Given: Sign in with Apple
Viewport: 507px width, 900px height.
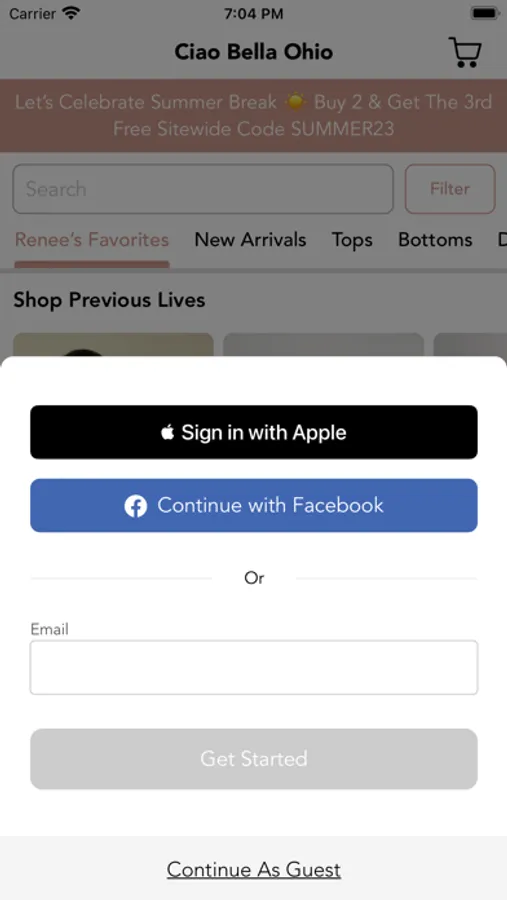Looking at the screenshot, I should tap(254, 432).
